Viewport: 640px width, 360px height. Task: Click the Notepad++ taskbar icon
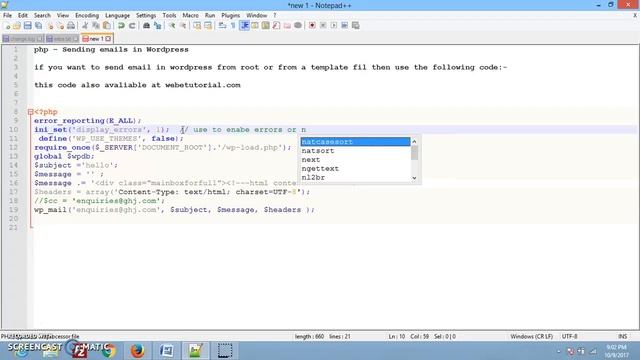click(195, 351)
